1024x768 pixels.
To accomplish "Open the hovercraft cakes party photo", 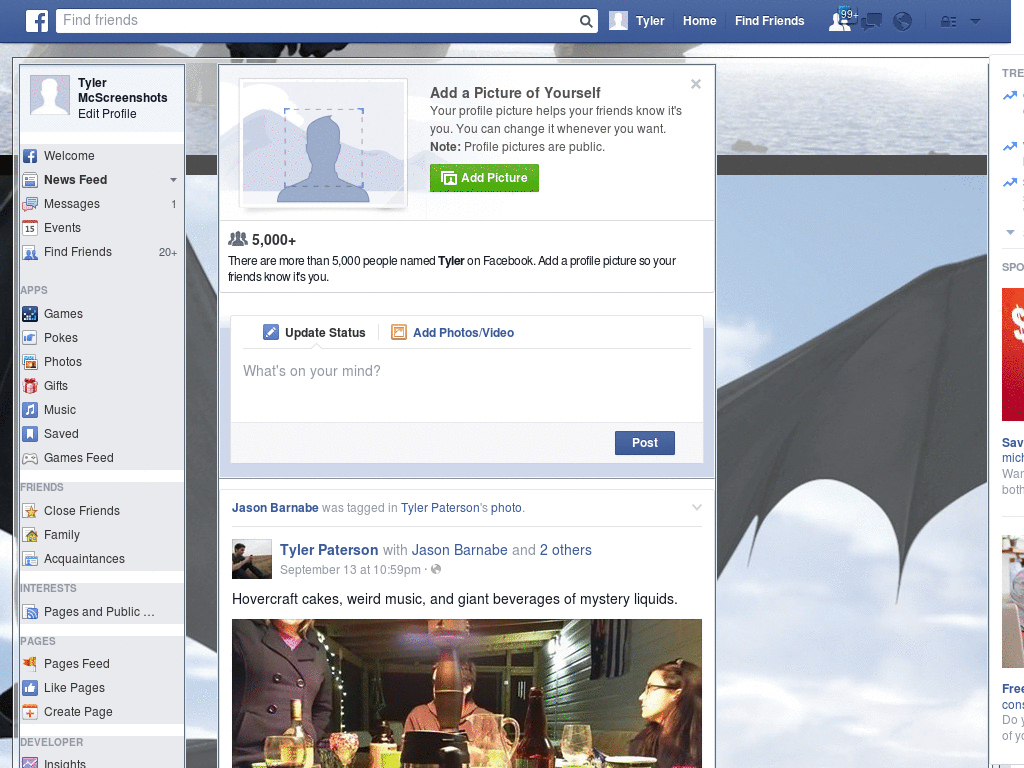I will (x=467, y=694).
